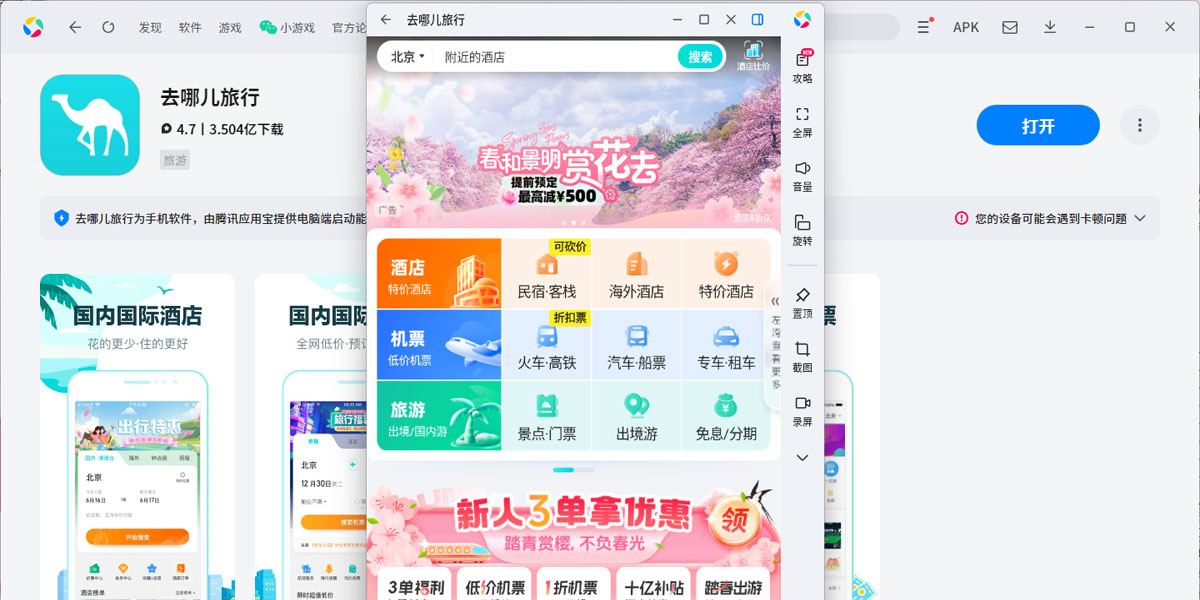Open 汽车·船票 bus and ferry tickets
Screen dimensions: 1200x600
coord(636,345)
